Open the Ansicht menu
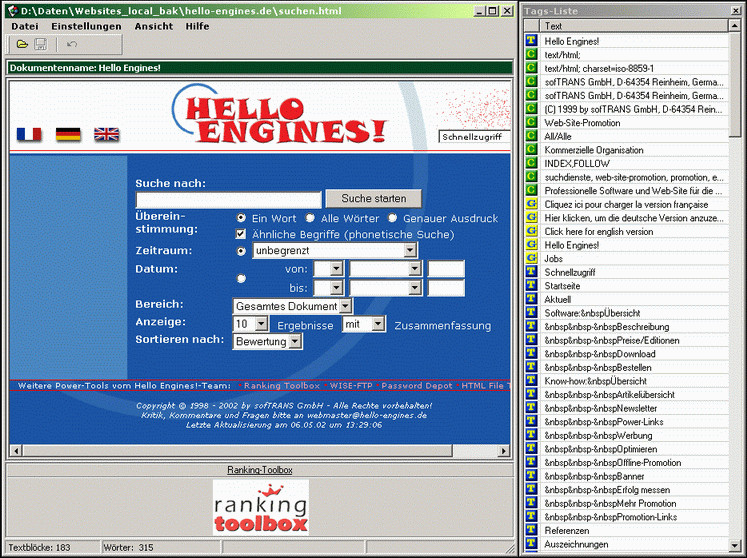 (x=153, y=26)
